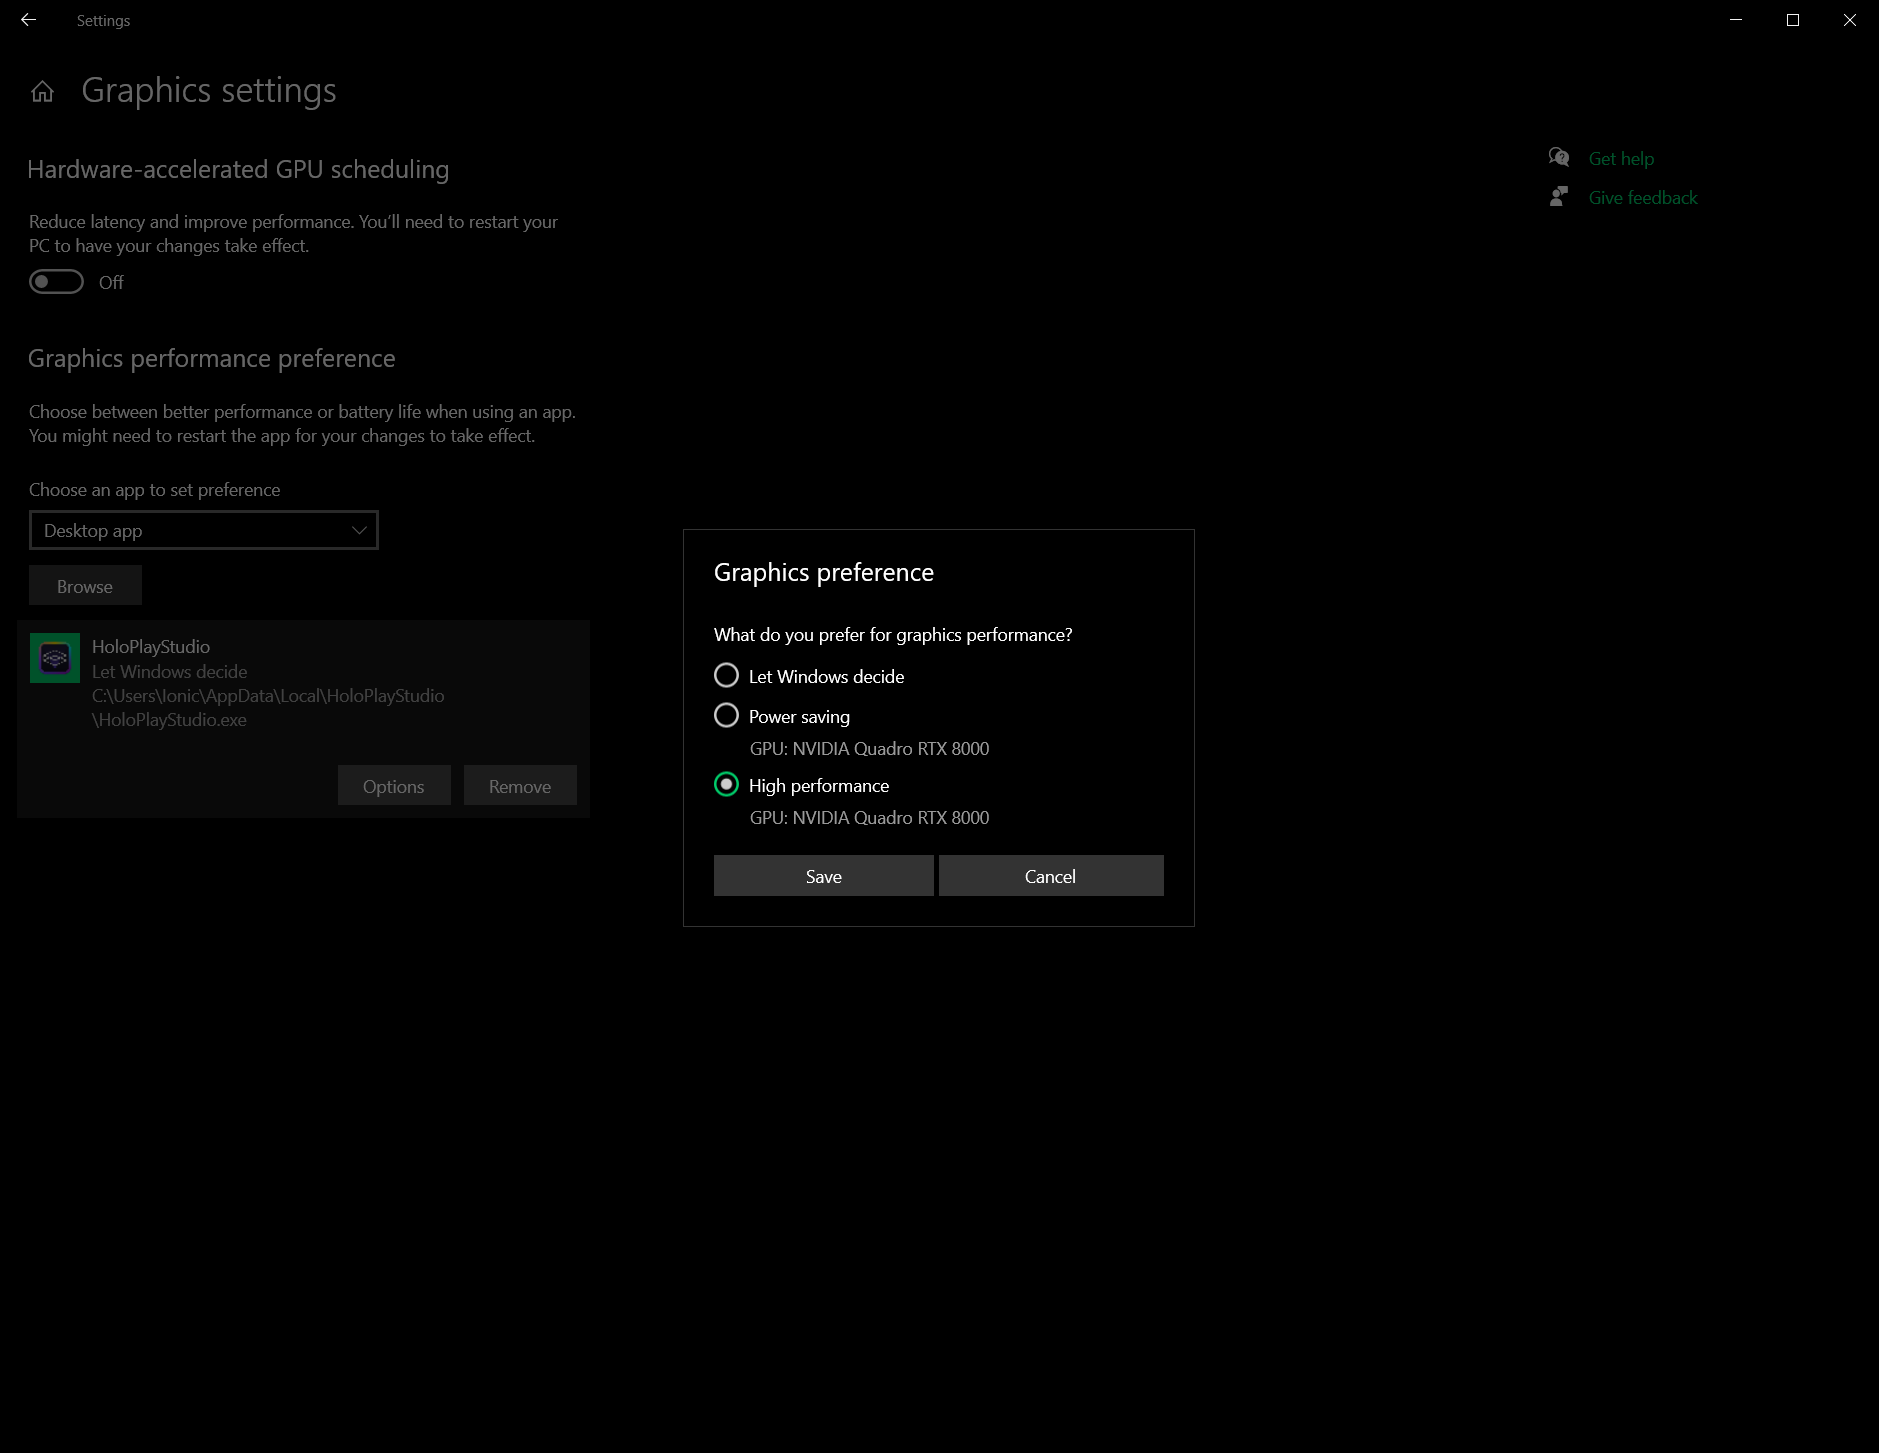Cancel the Graphics preference dialog
Viewport: 1879px width, 1453px height.
(1050, 876)
